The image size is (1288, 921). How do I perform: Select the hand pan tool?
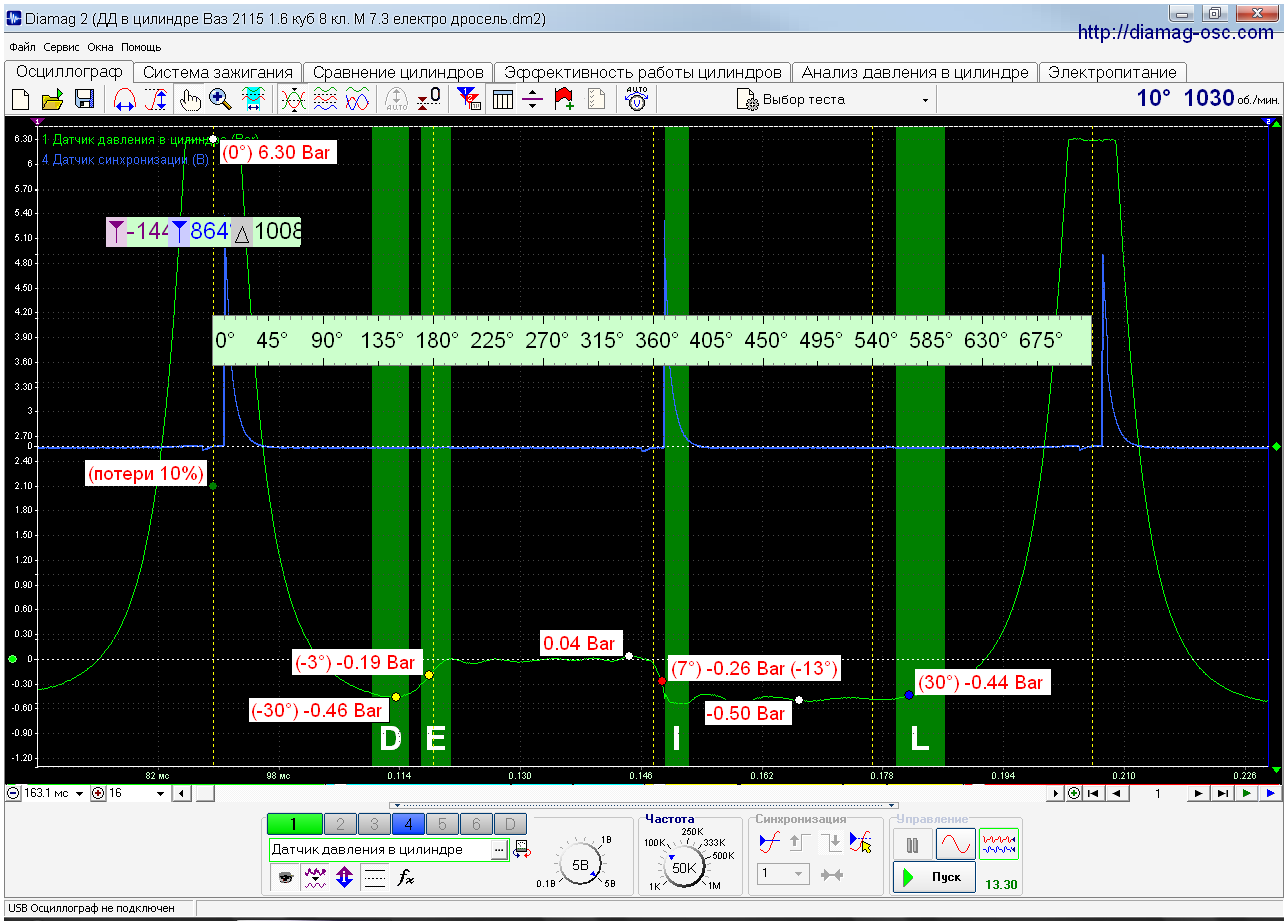pos(190,99)
